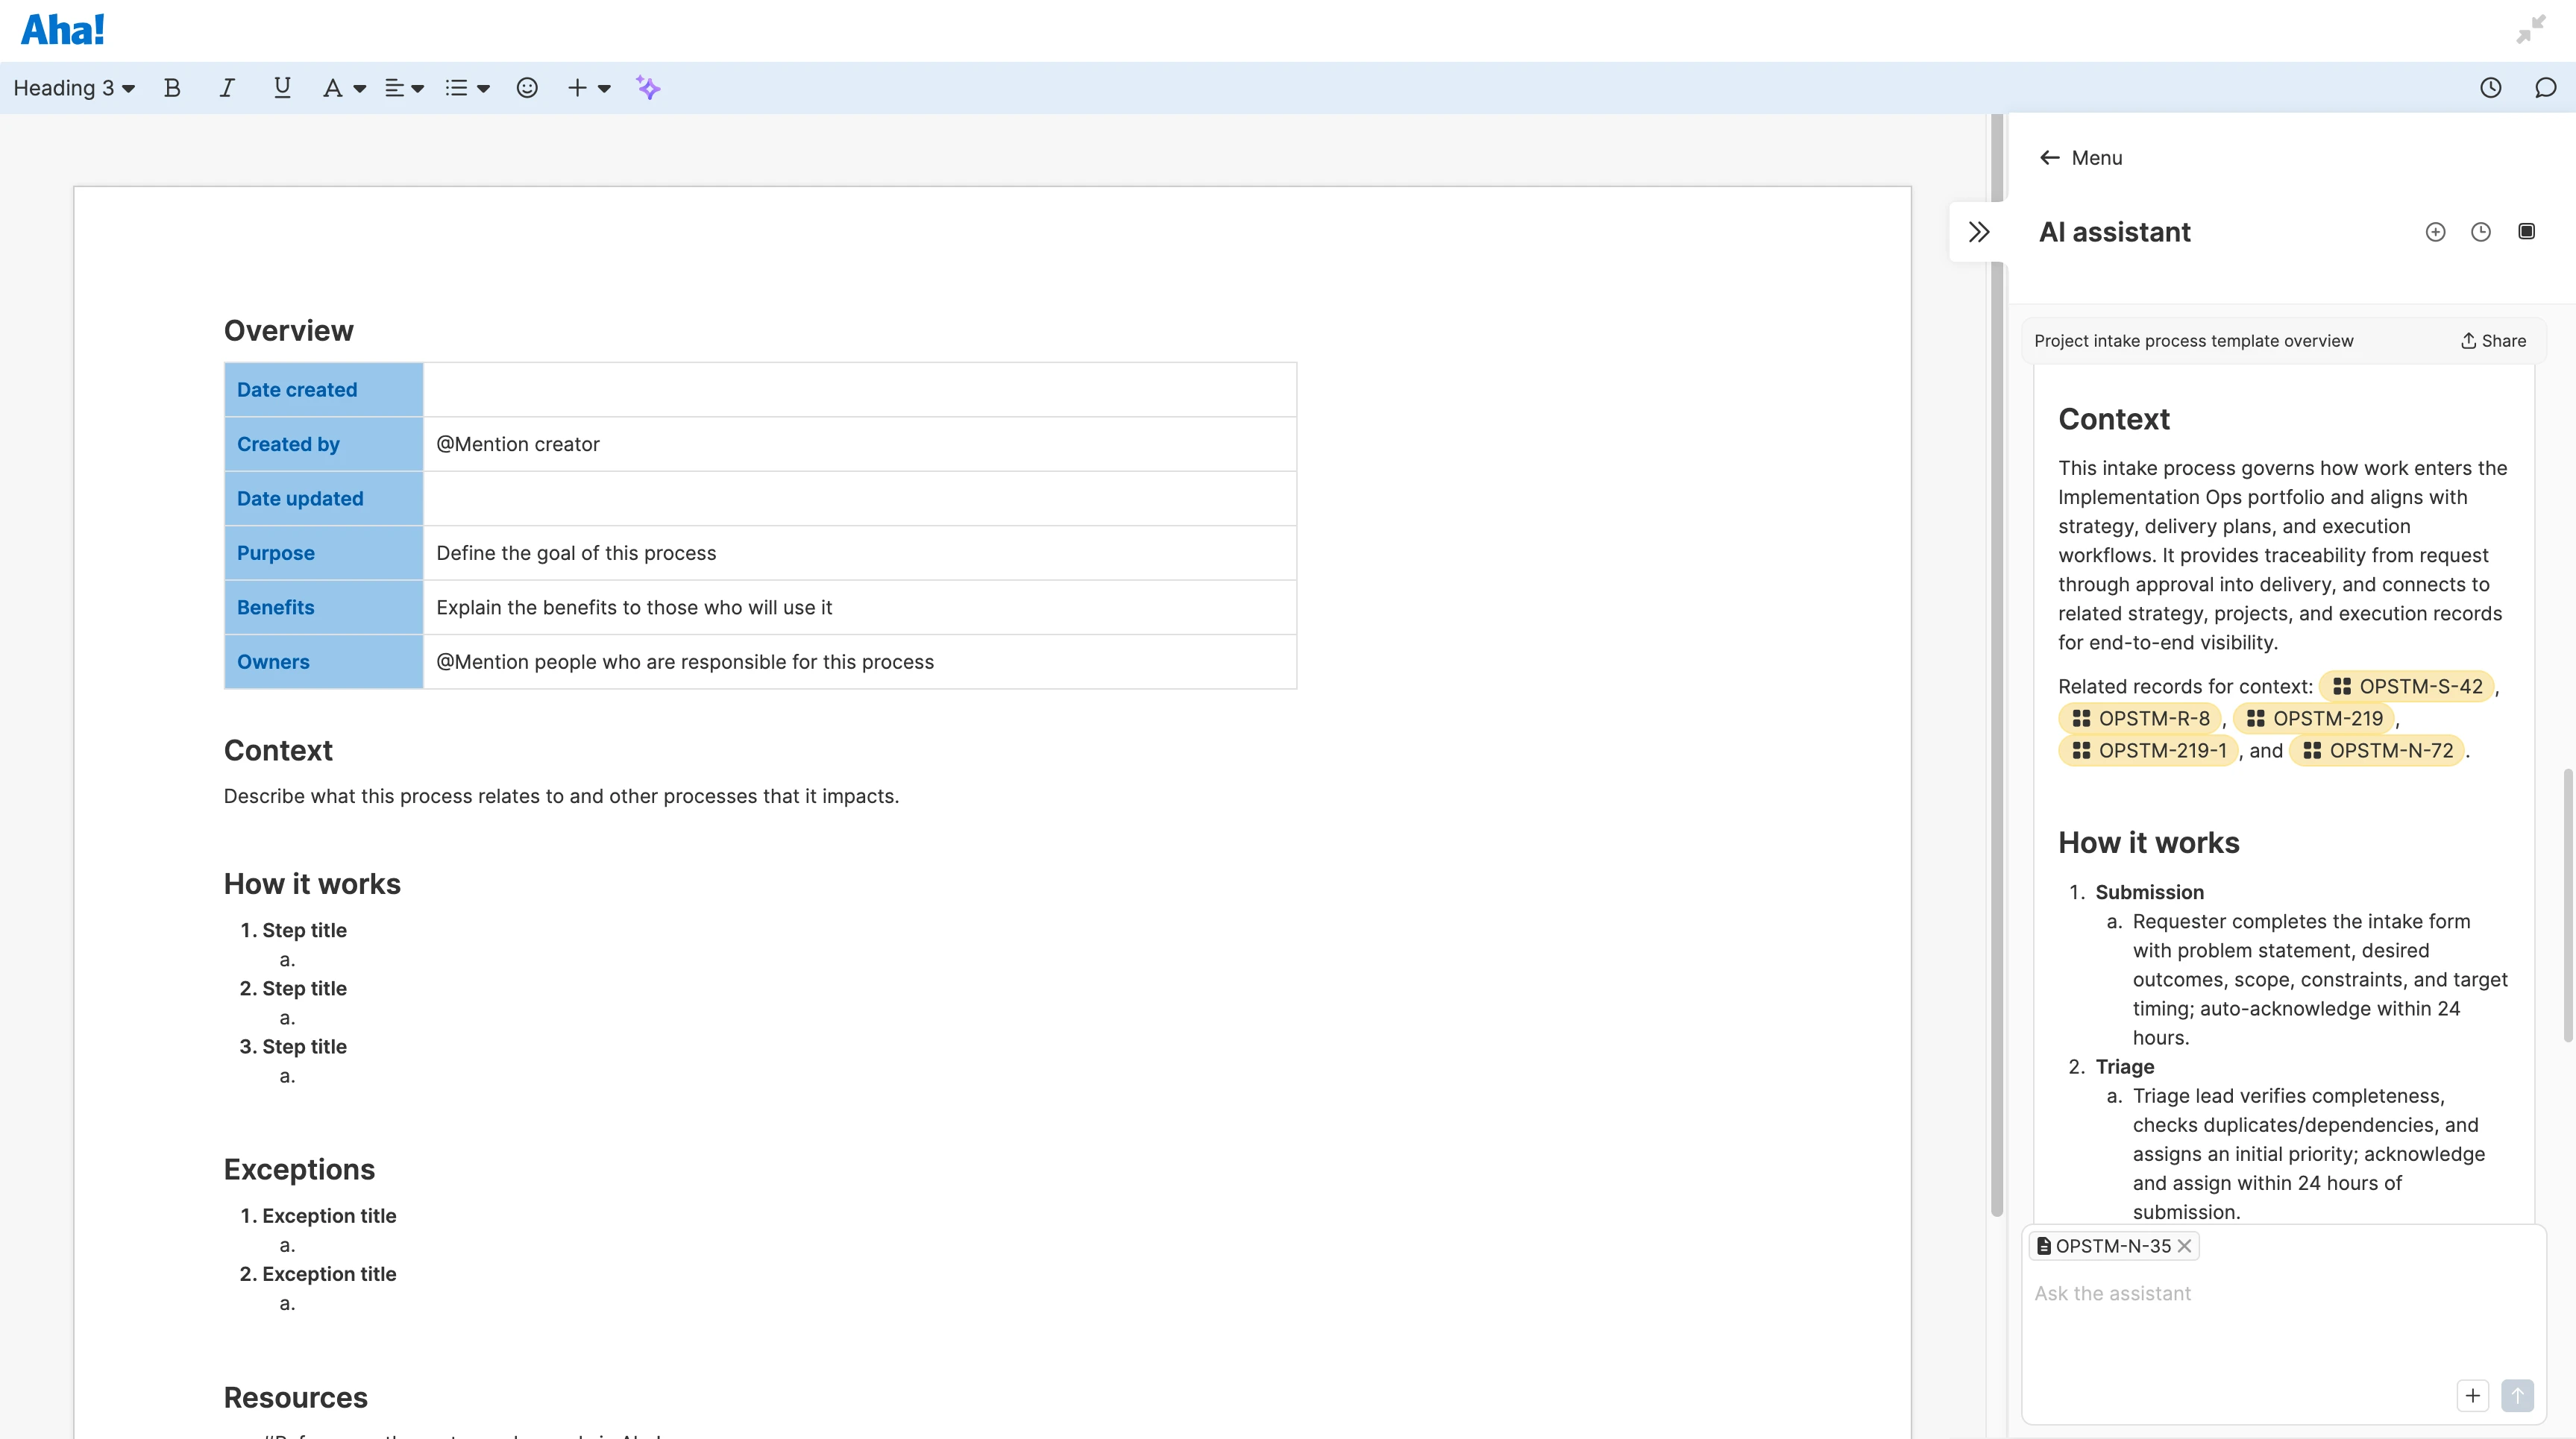Click the Aha! logo
This screenshot has height=1439, width=2576.
point(62,29)
